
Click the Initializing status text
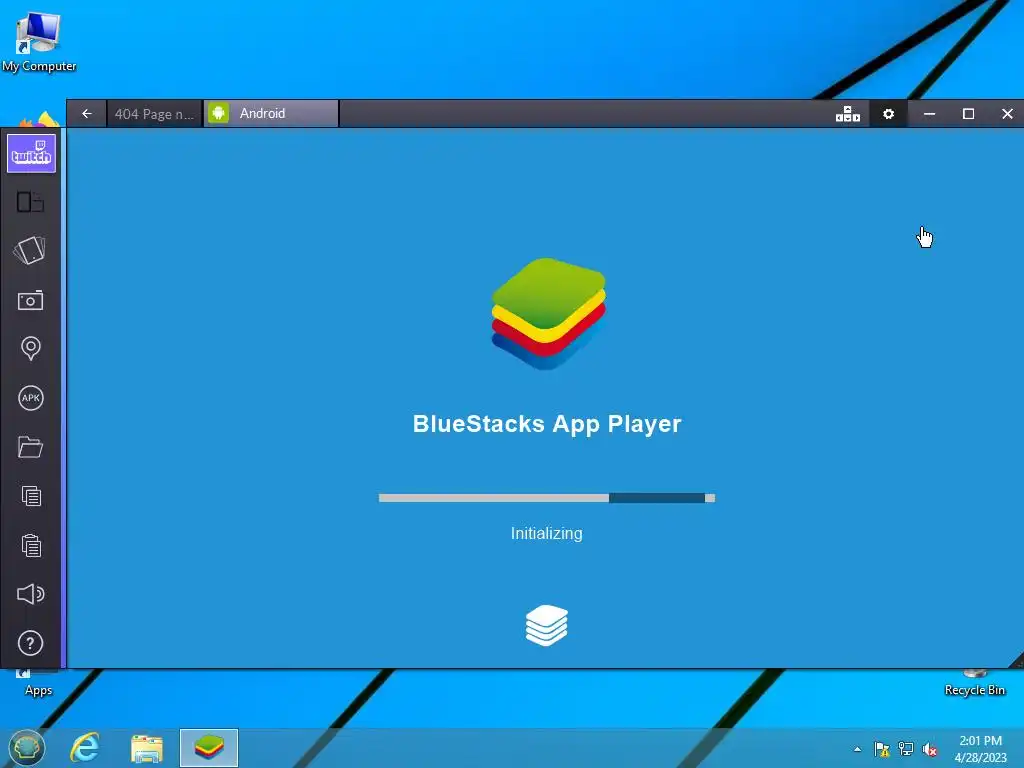pyautogui.click(x=547, y=534)
